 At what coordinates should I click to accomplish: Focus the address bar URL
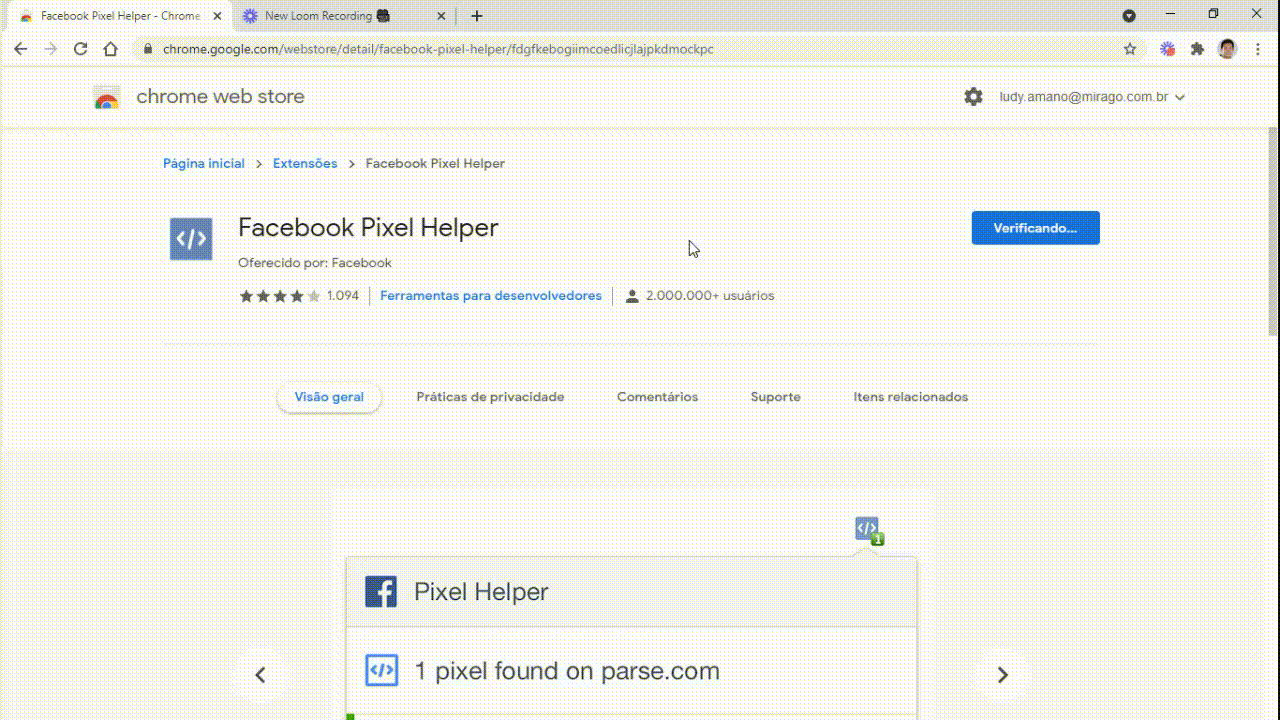click(438, 49)
